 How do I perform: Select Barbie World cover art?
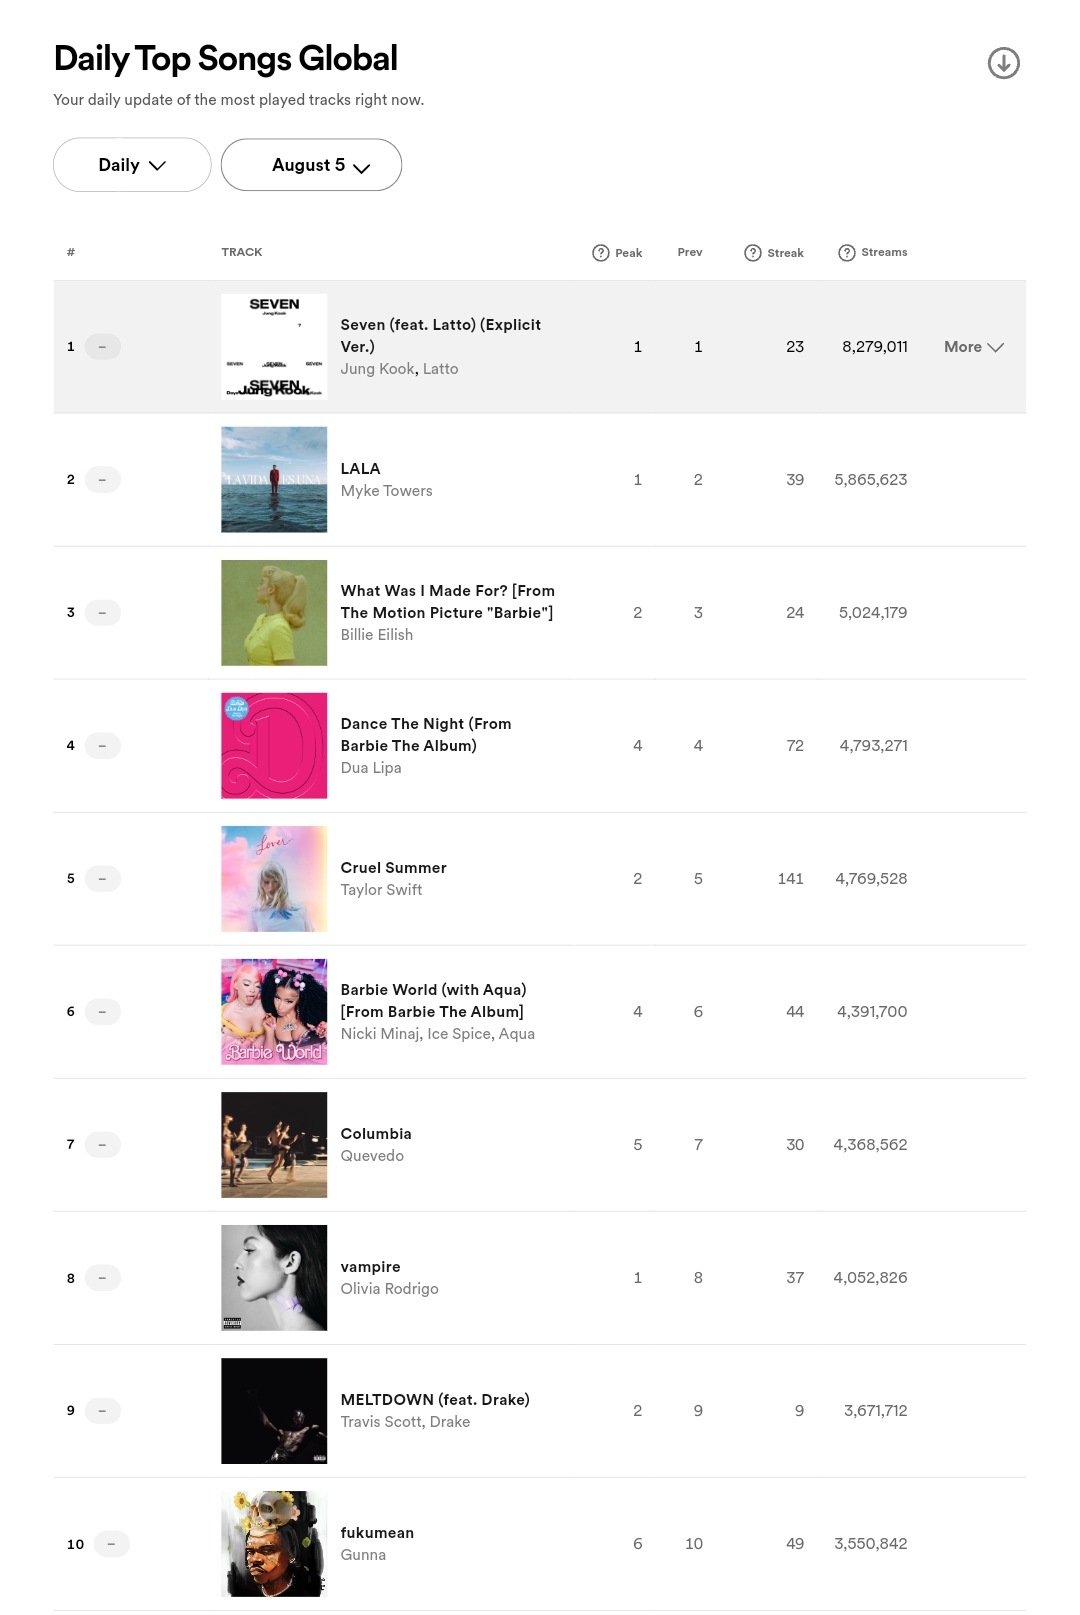[274, 1012]
